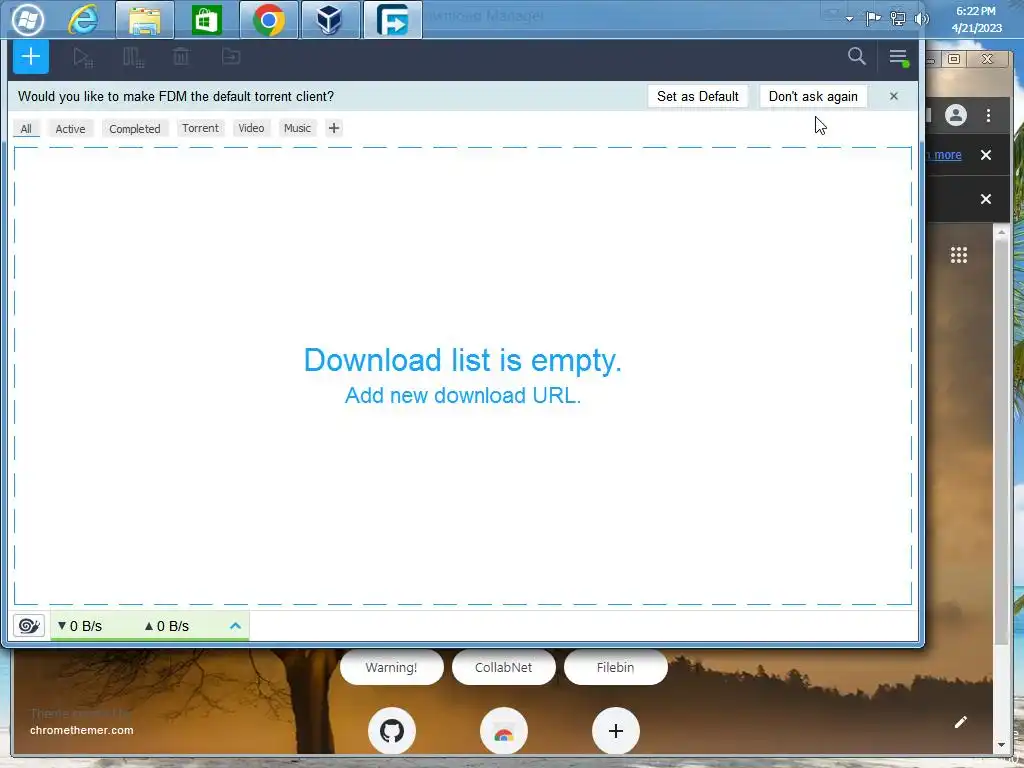Click the chromethemer.com link
Screen dimensions: 1024x768
82,730
